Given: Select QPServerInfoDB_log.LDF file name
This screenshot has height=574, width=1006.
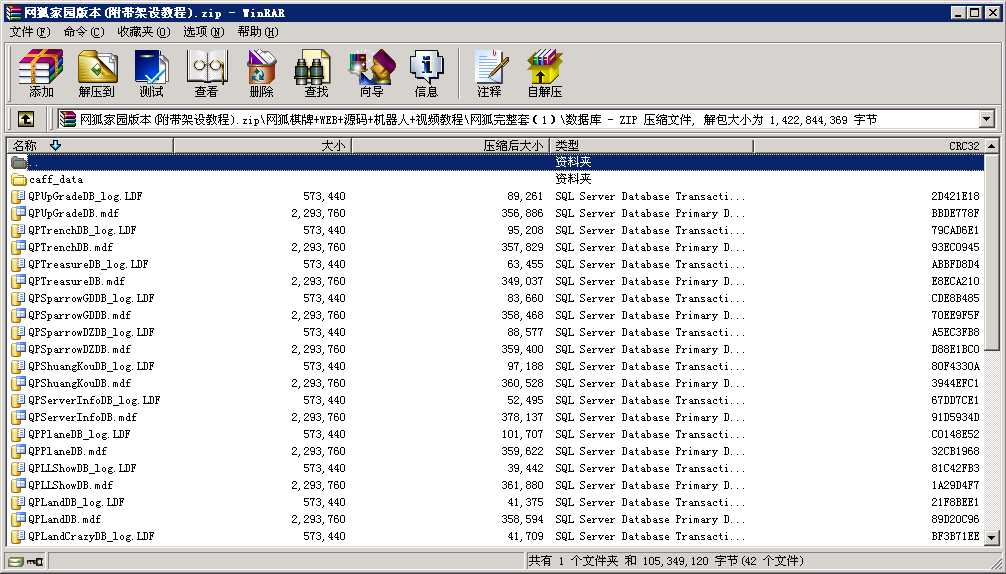Looking at the screenshot, I should click(94, 400).
